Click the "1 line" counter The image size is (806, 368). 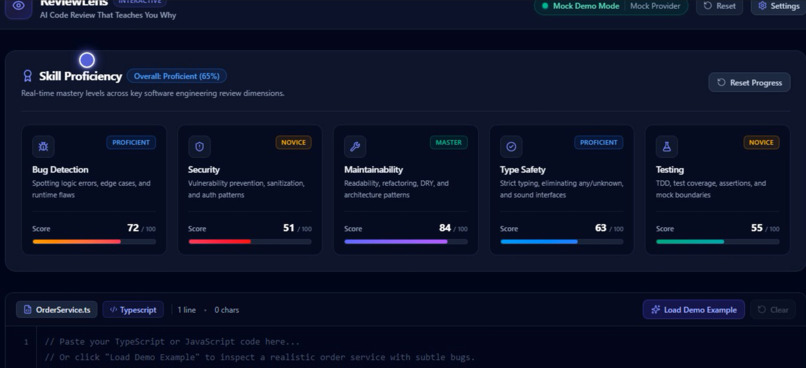tap(187, 310)
